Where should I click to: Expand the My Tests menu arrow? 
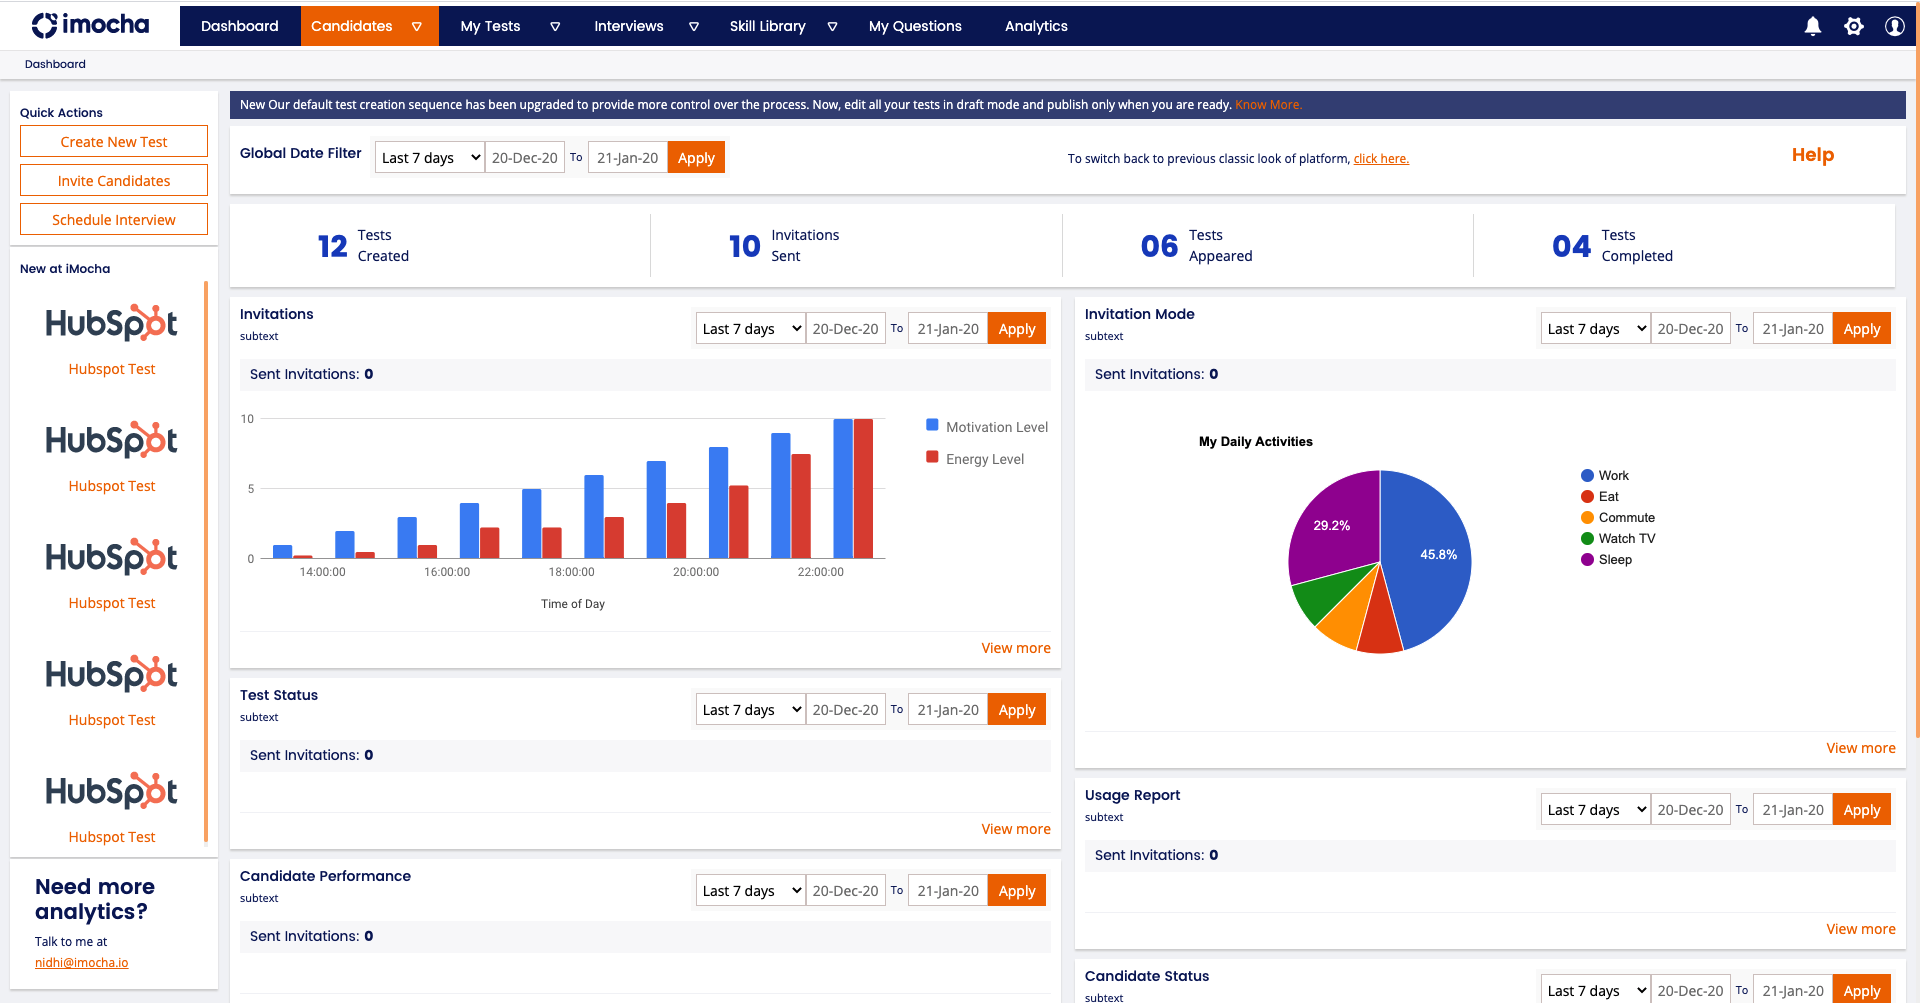point(555,27)
